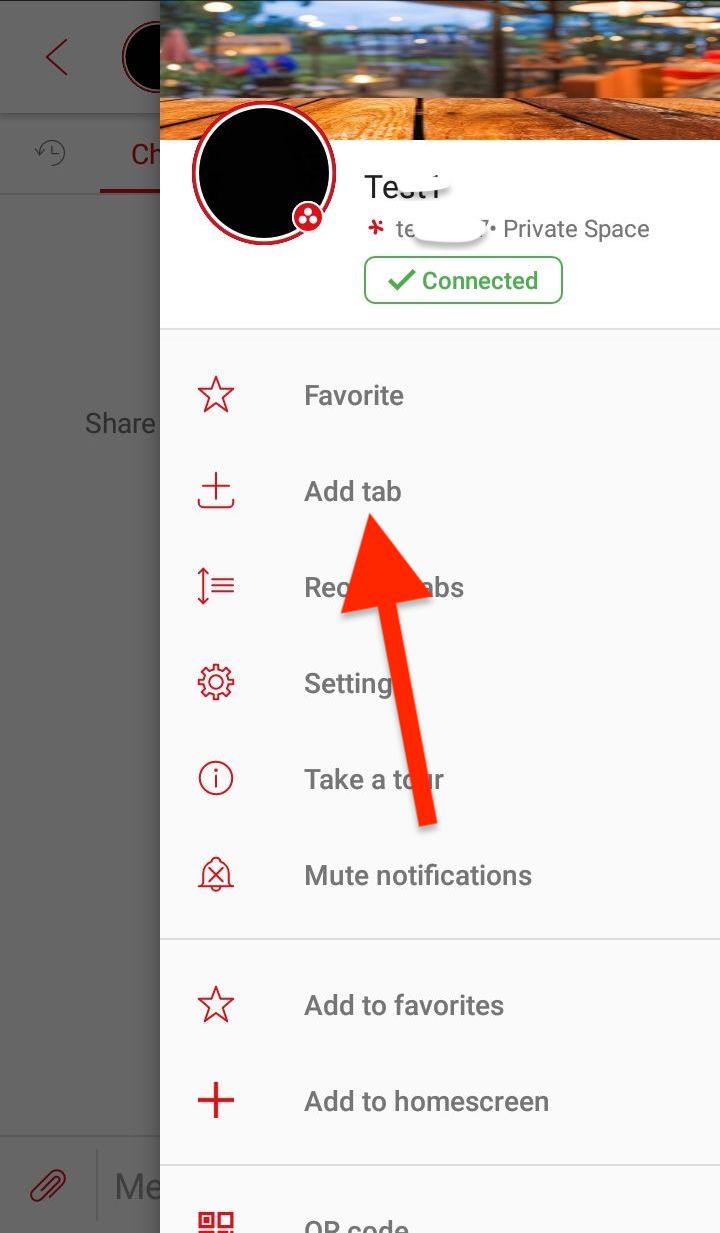The width and height of the screenshot is (720, 1233).
Task: Tap the paperclip attachment icon
Action: click(47, 1187)
